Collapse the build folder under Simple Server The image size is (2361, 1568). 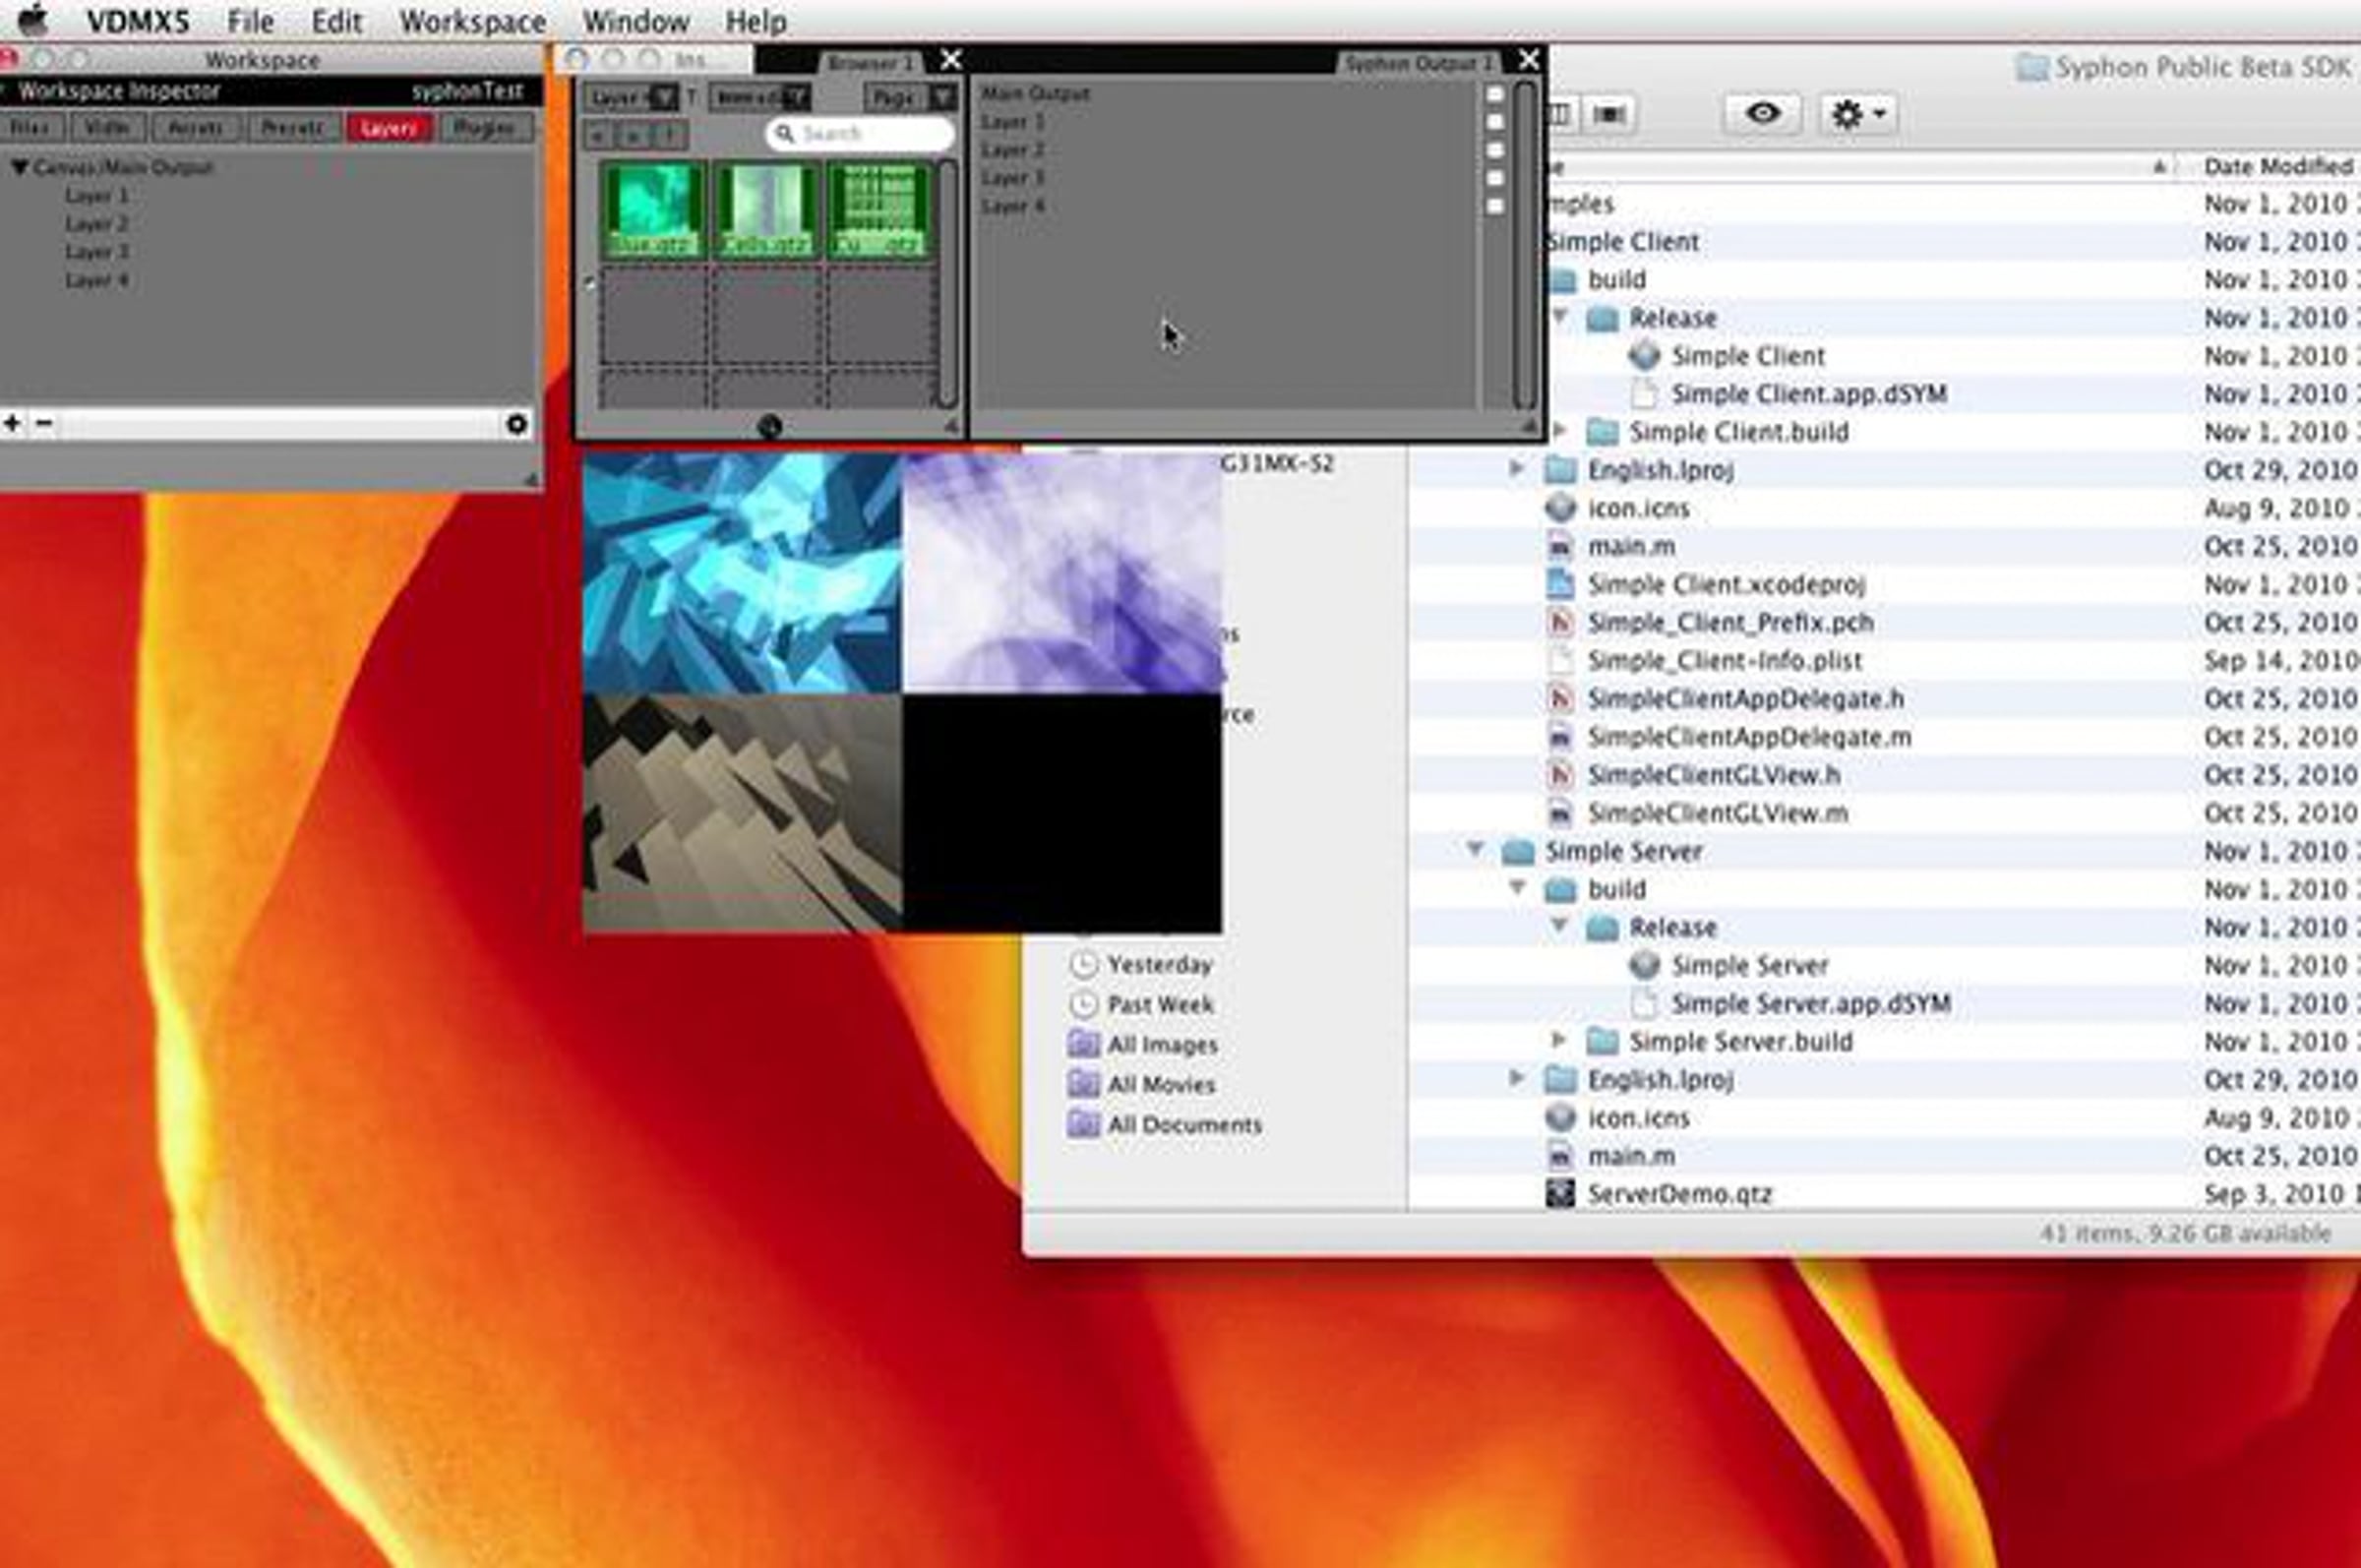point(1517,888)
